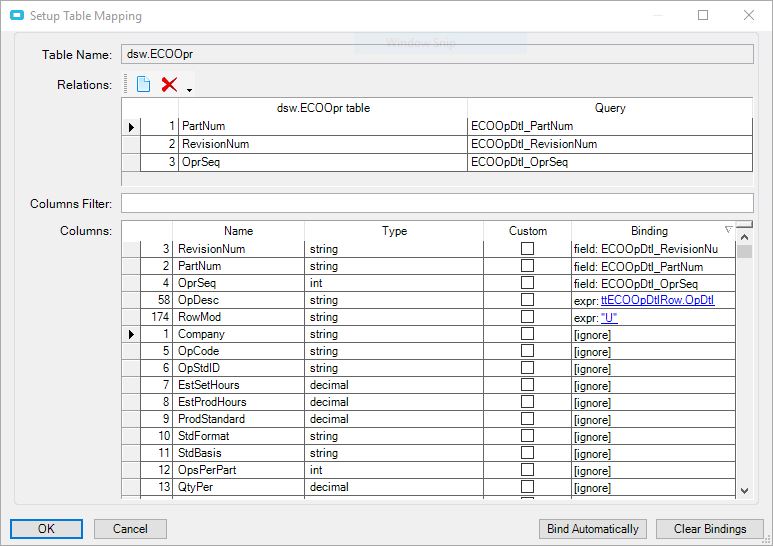Screen dimensions: 773x546
Task: Toggle Custom checkbox for RevisionNum column
Action: pyautogui.click(x=527, y=249)
